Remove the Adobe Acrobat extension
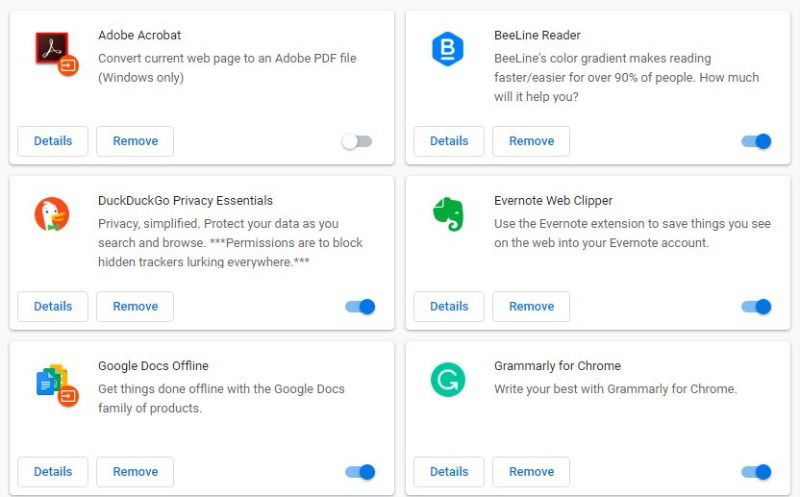Image resolution: width=800 pixels, height=497 pixels. pyautogui.click(x=135, y=141)
